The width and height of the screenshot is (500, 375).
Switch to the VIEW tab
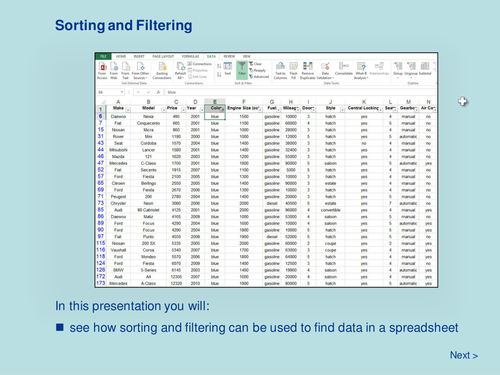[x=246, y=56]
